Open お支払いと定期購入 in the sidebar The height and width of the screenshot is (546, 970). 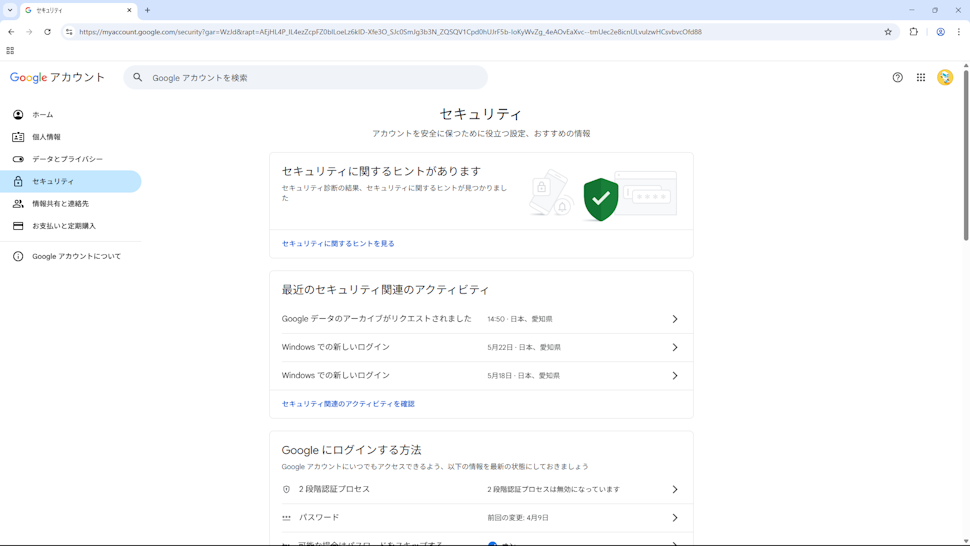(x=71, y=226)
